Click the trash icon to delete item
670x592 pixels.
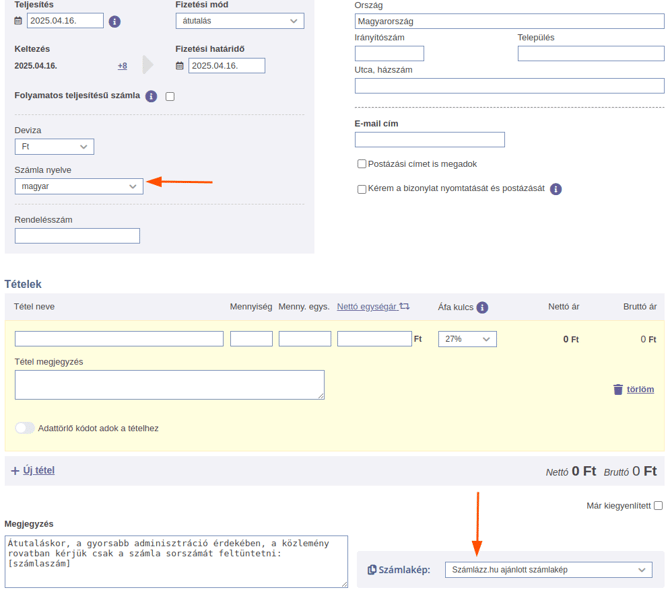[x=617, y=389]
